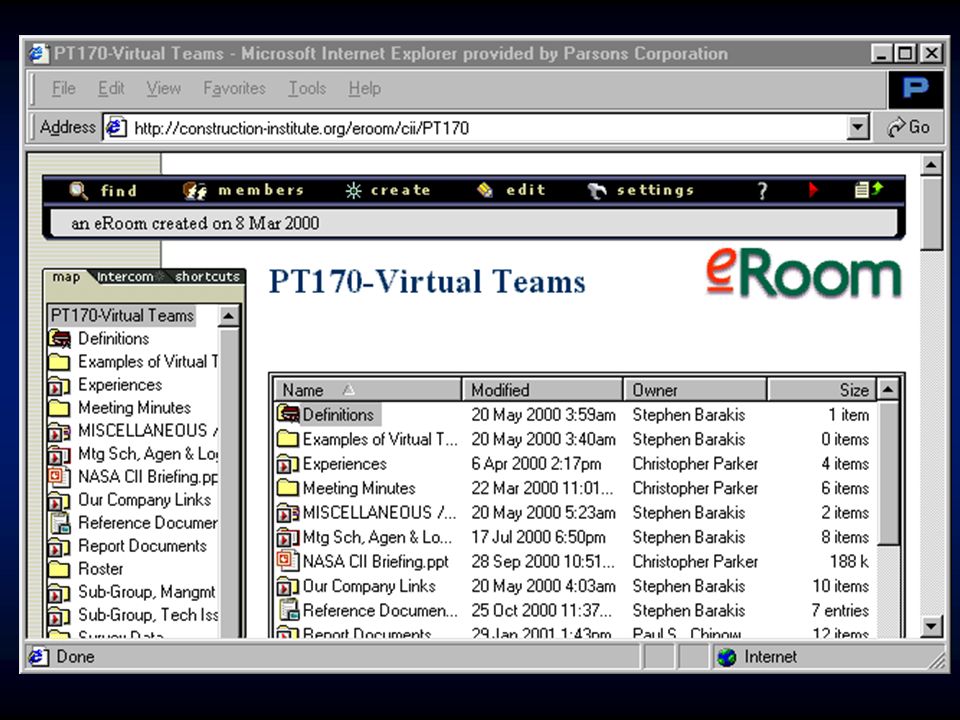Click the NASA CII Briefing.ppt file icon in list
The height and width of the screenshot is (720, 960).
(x=287, y=560)
